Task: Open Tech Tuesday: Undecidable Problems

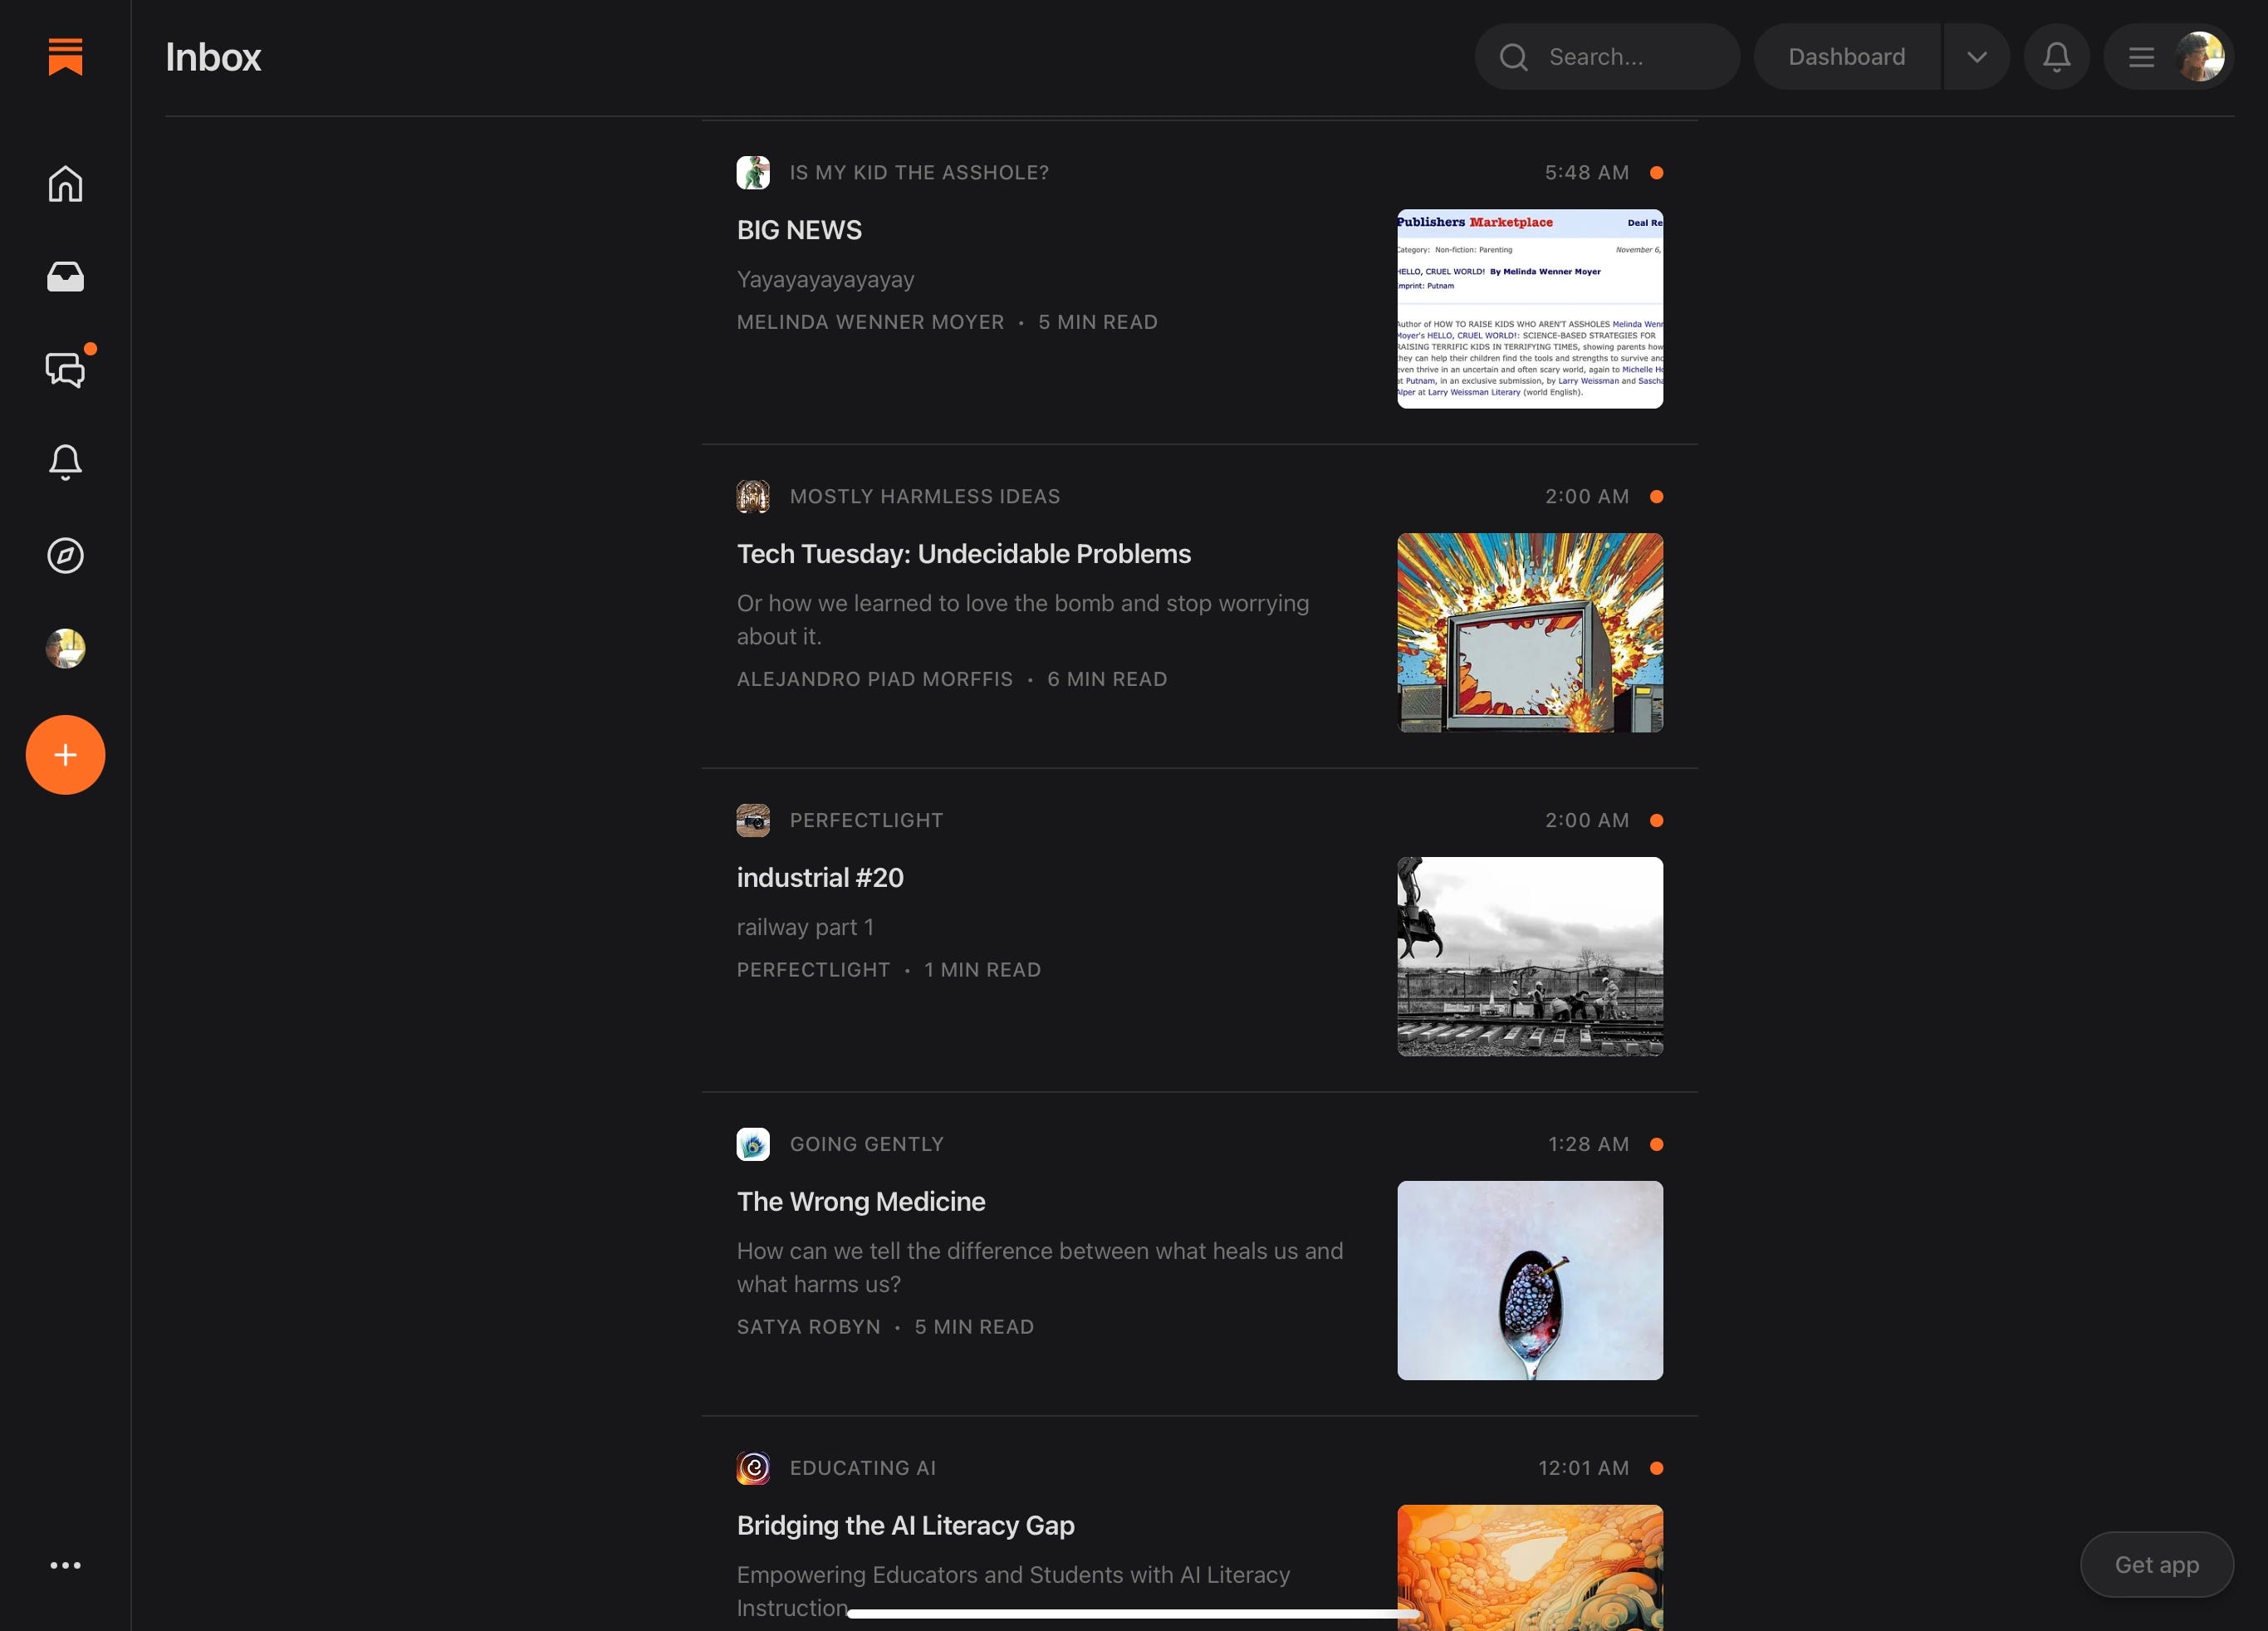Action: 964,554
